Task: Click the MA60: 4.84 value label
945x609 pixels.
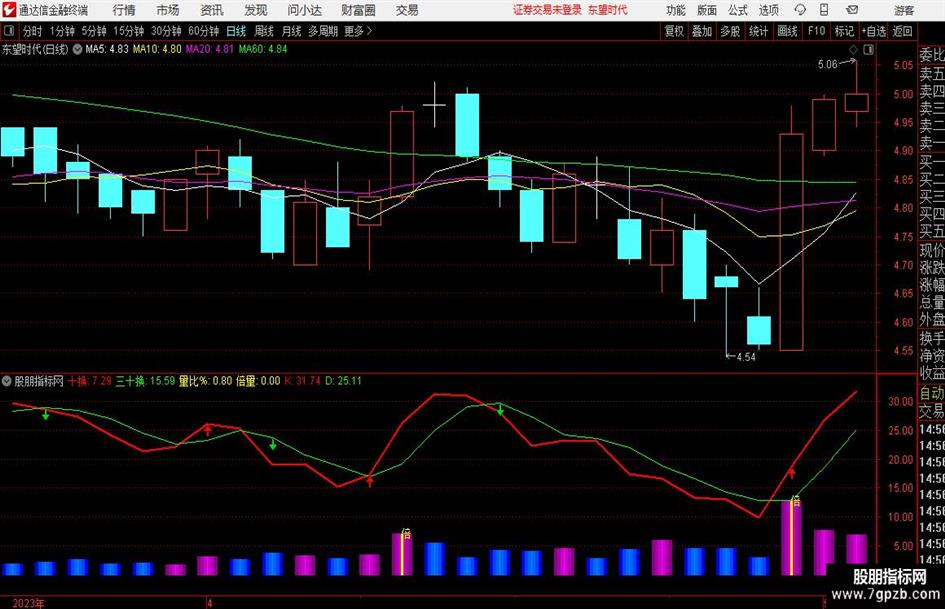Action: [263, 49]
